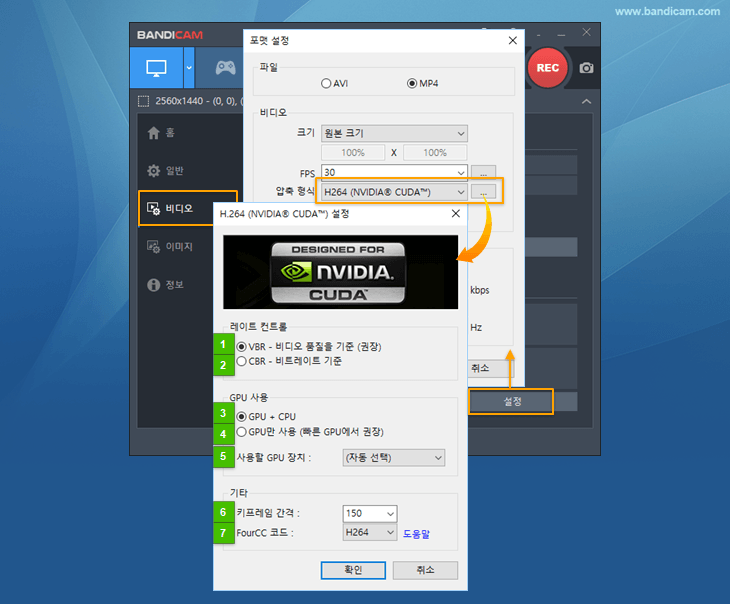
Task: Click 취소 in CUDA settings dialog
Action: (425, 570)
